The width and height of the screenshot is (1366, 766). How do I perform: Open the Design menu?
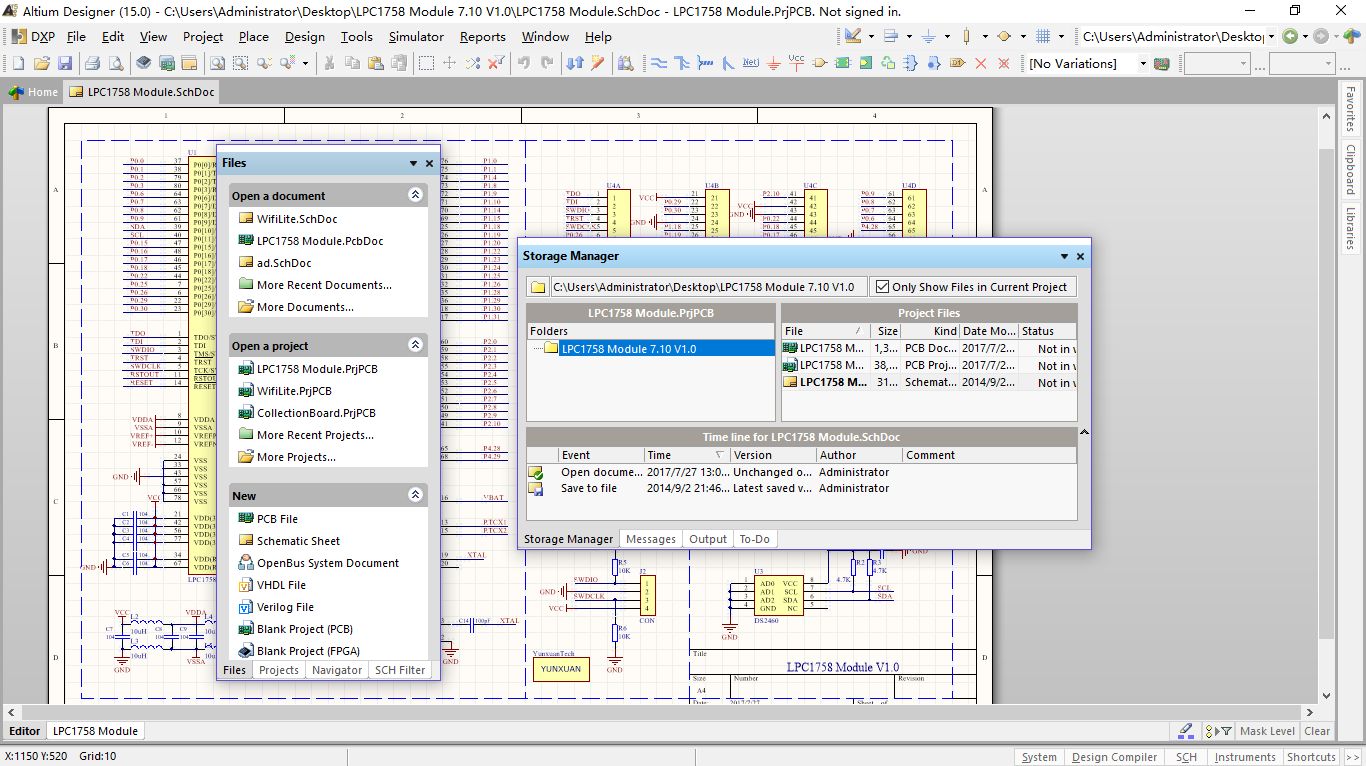click(304, 37)
